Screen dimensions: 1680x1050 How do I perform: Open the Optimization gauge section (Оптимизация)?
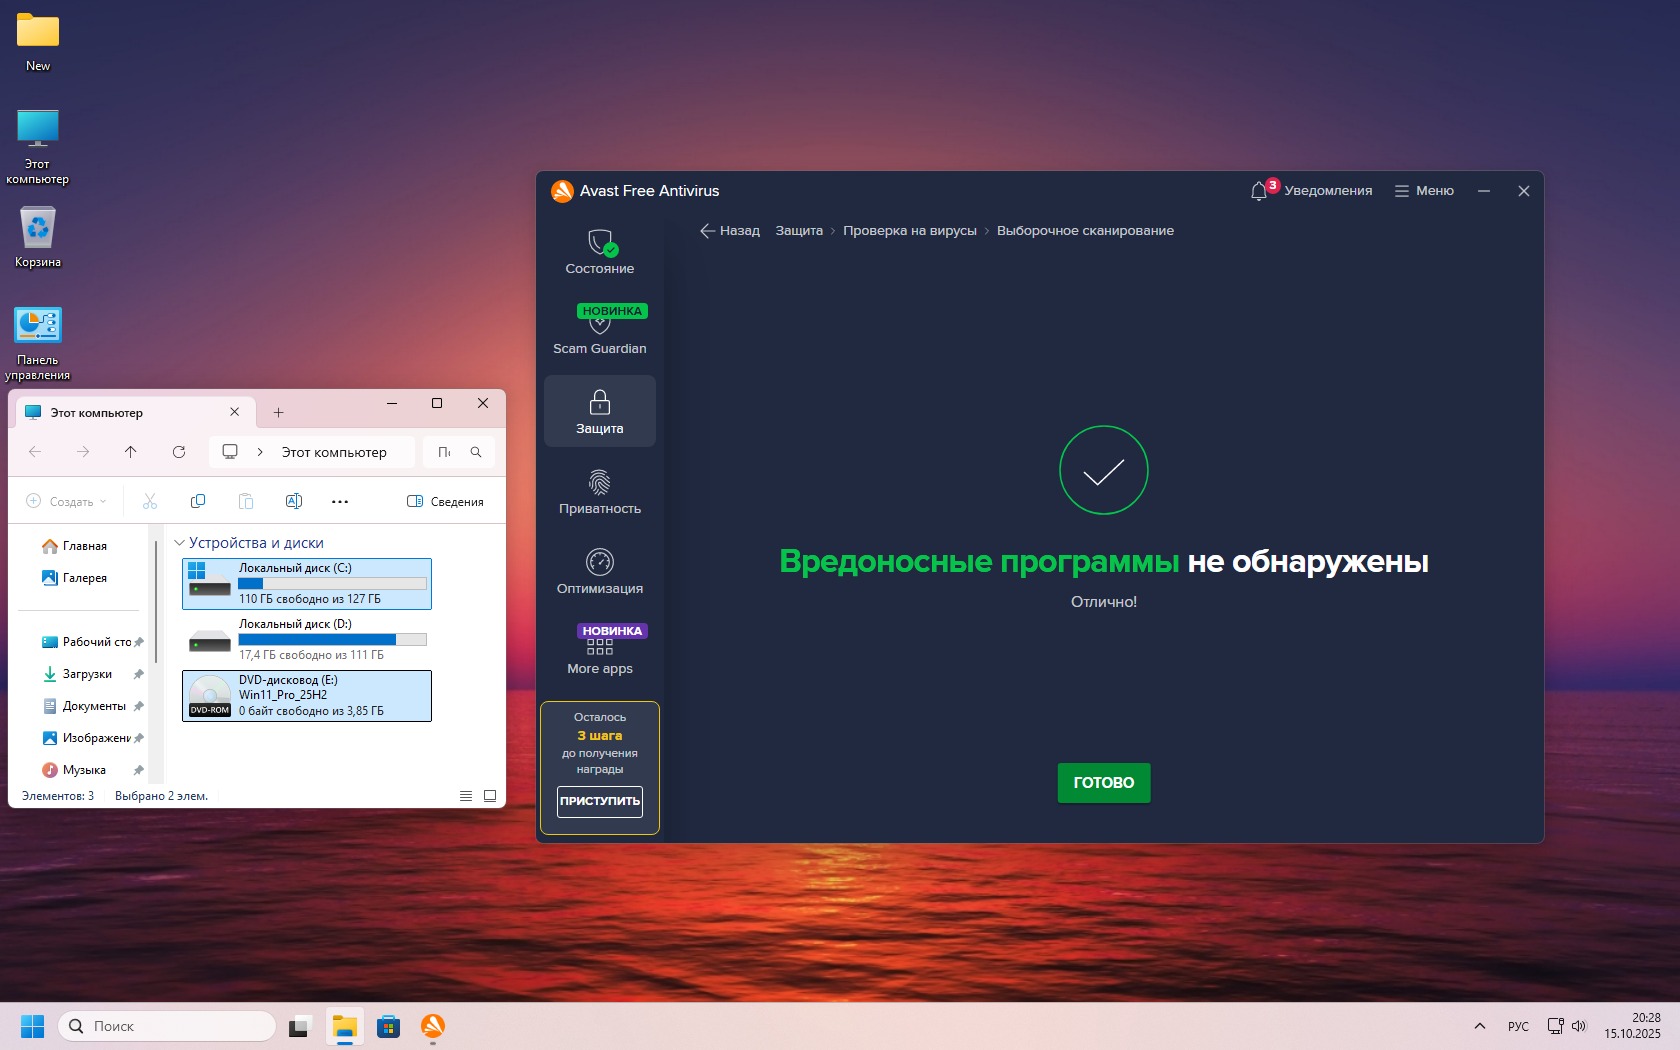(599, 571)
